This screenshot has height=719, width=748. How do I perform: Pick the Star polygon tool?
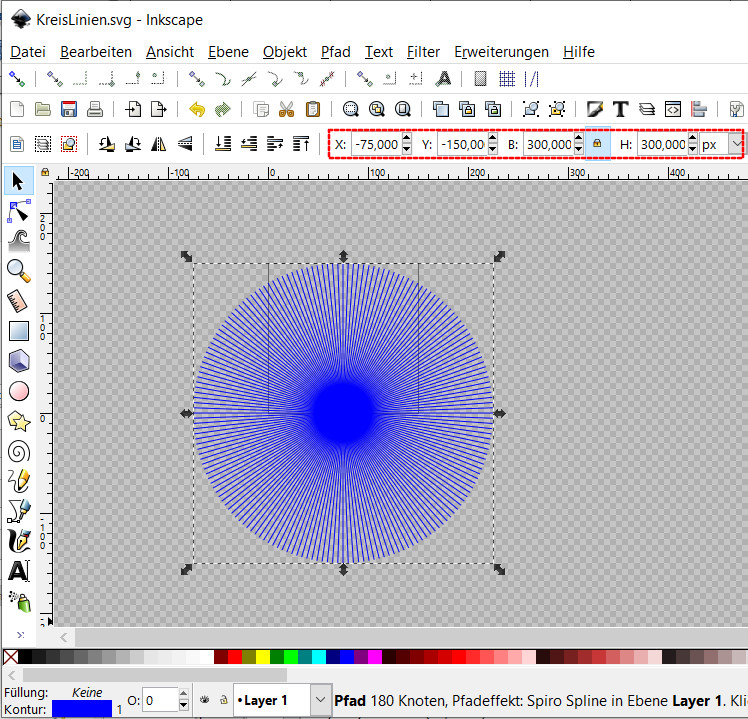pyautogui.click(x=18, y=421)
